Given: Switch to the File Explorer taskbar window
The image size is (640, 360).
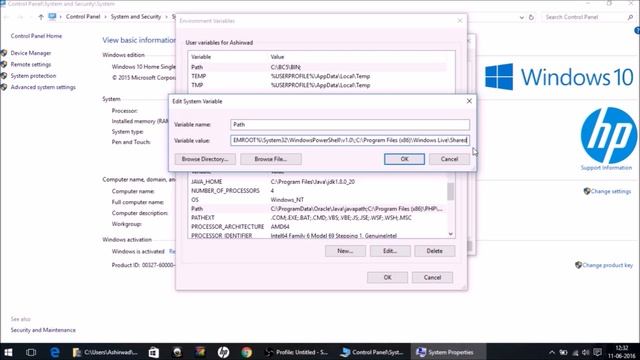Looking at the screenshot, I should pyautogui.click(x=105, y=352).
